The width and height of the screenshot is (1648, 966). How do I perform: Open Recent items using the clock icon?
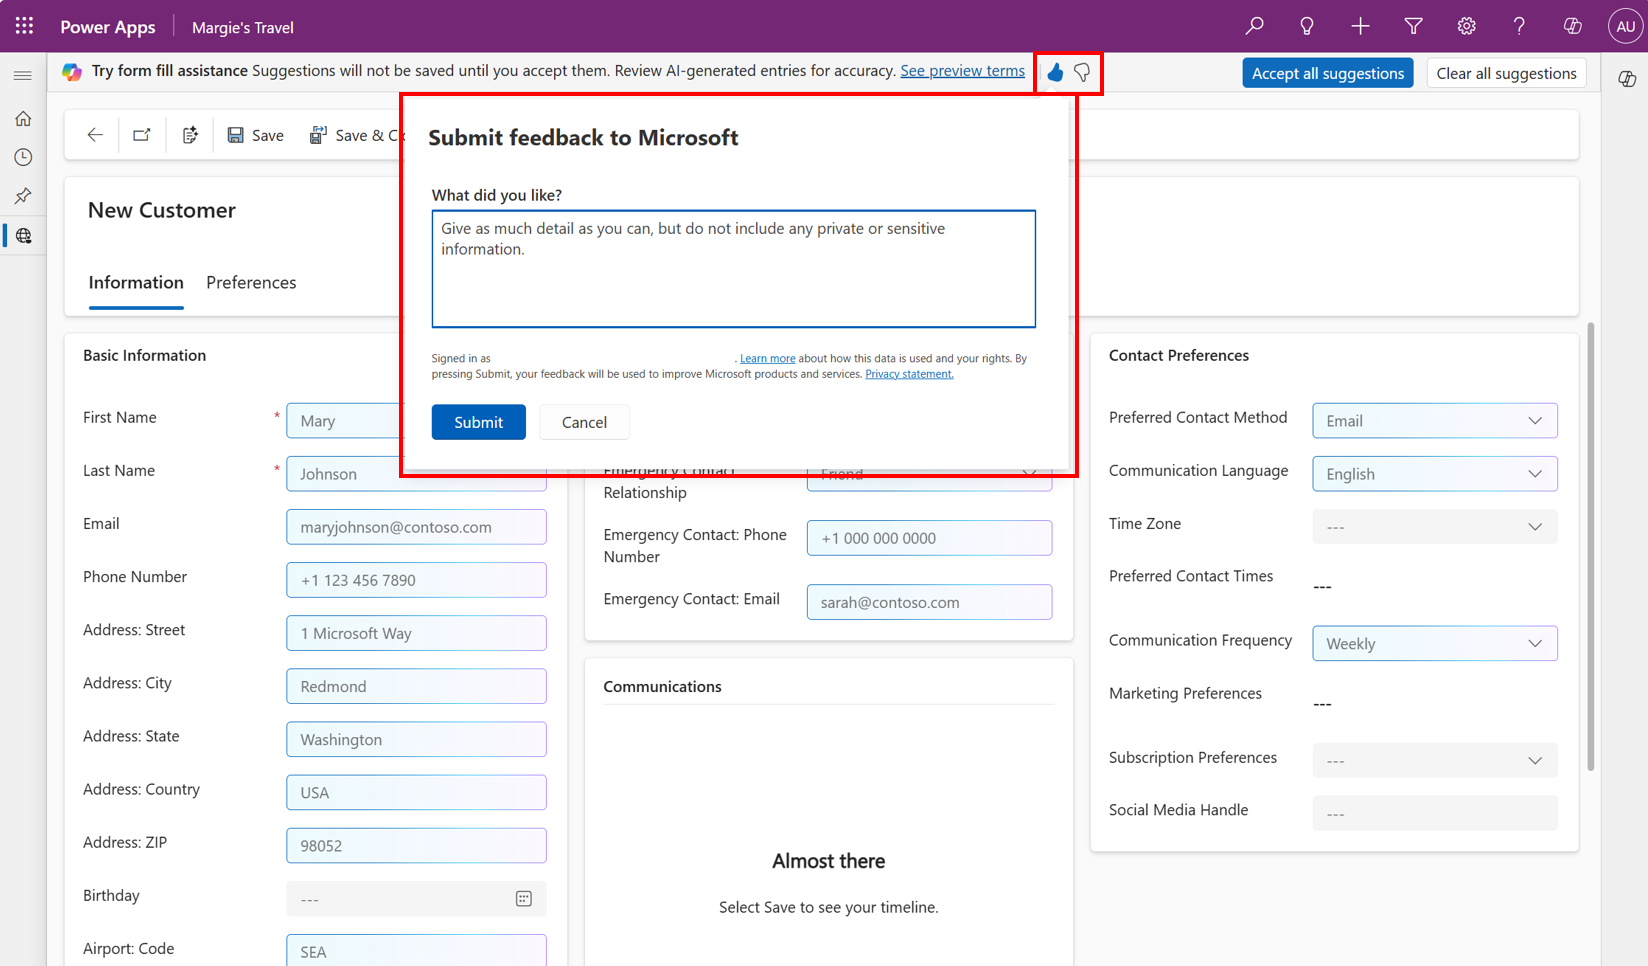click(x=22, y=157)
